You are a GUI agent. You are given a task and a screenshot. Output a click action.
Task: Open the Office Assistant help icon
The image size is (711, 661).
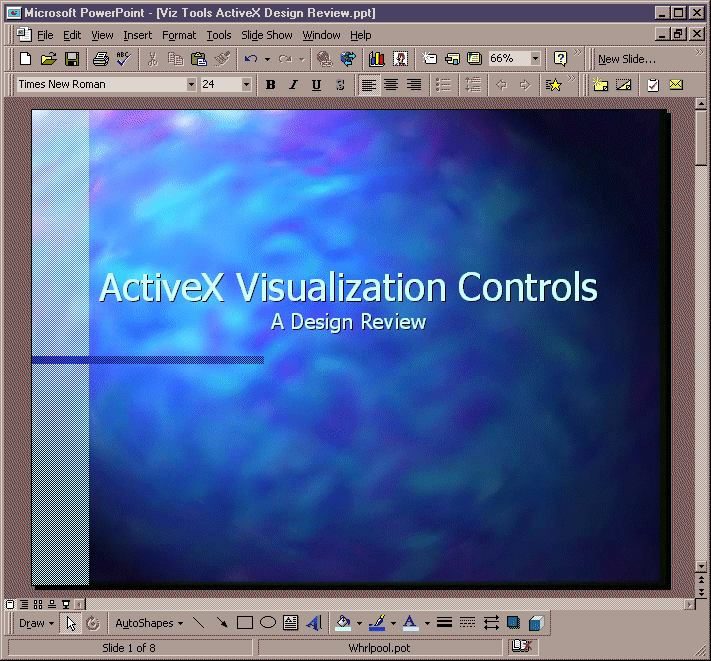[560, 58]
